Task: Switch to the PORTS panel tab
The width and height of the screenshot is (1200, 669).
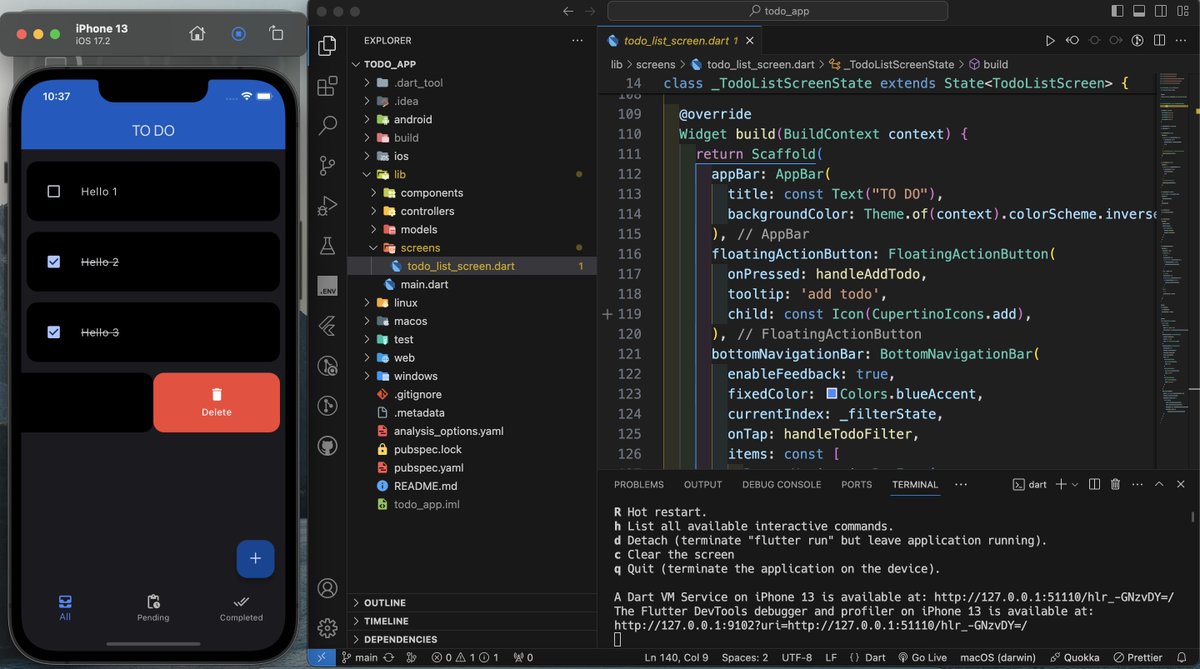Action: pyautogui.click(x=856, y=484)
